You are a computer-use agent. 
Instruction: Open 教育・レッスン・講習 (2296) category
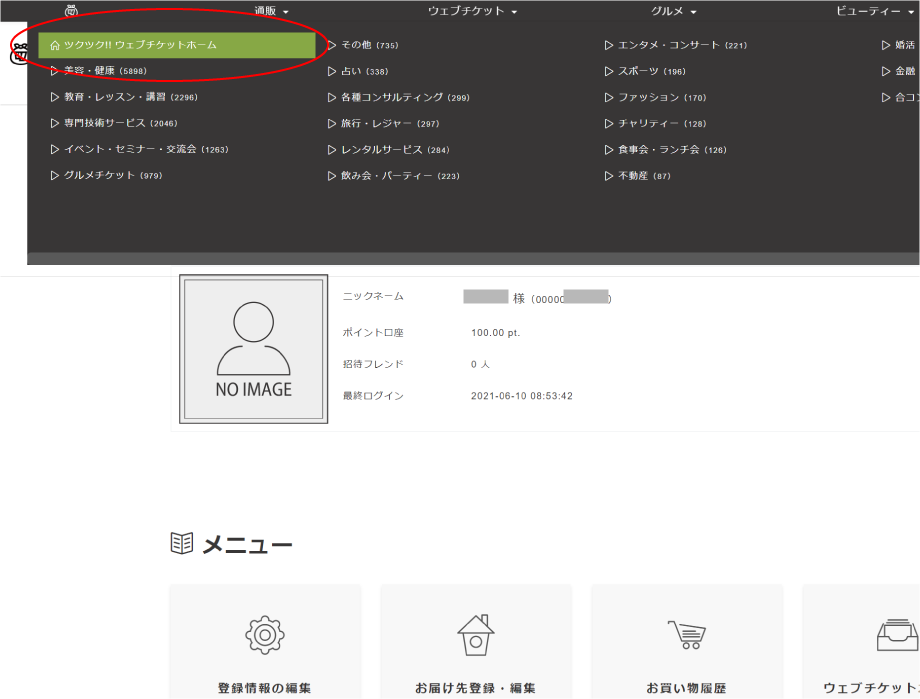point(124,97)
